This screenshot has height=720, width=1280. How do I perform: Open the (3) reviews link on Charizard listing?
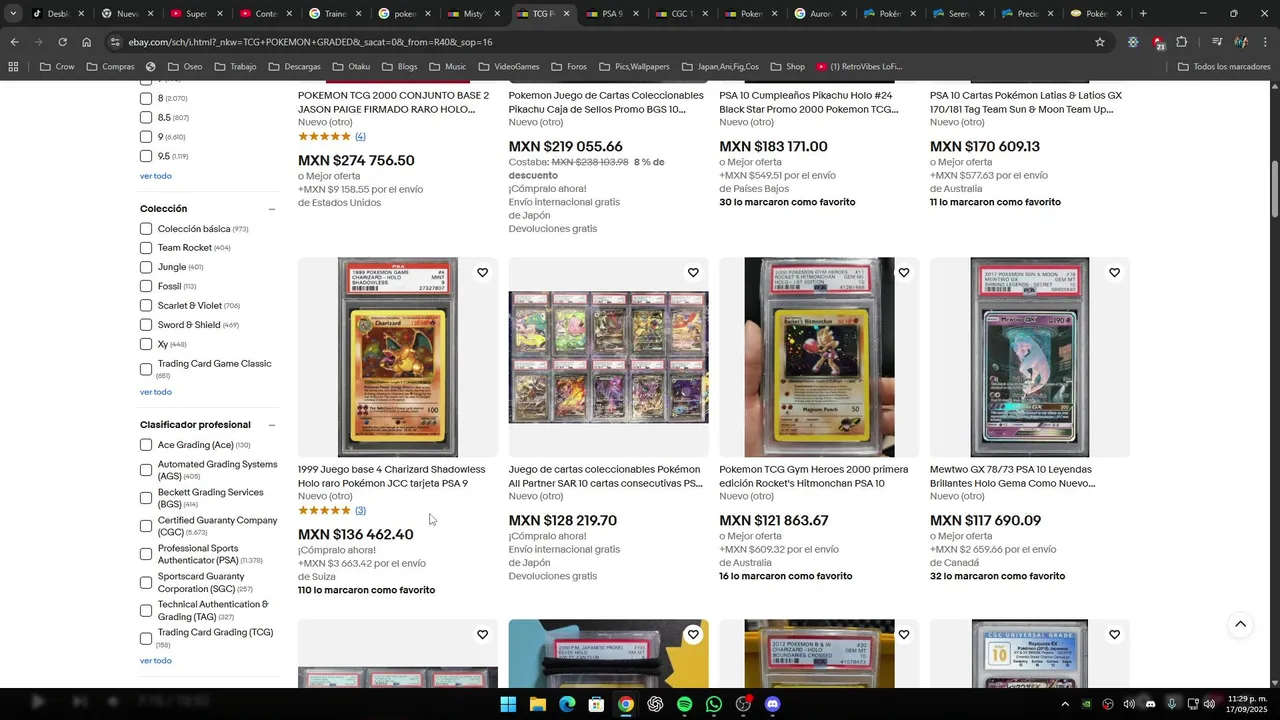[360, 510]
